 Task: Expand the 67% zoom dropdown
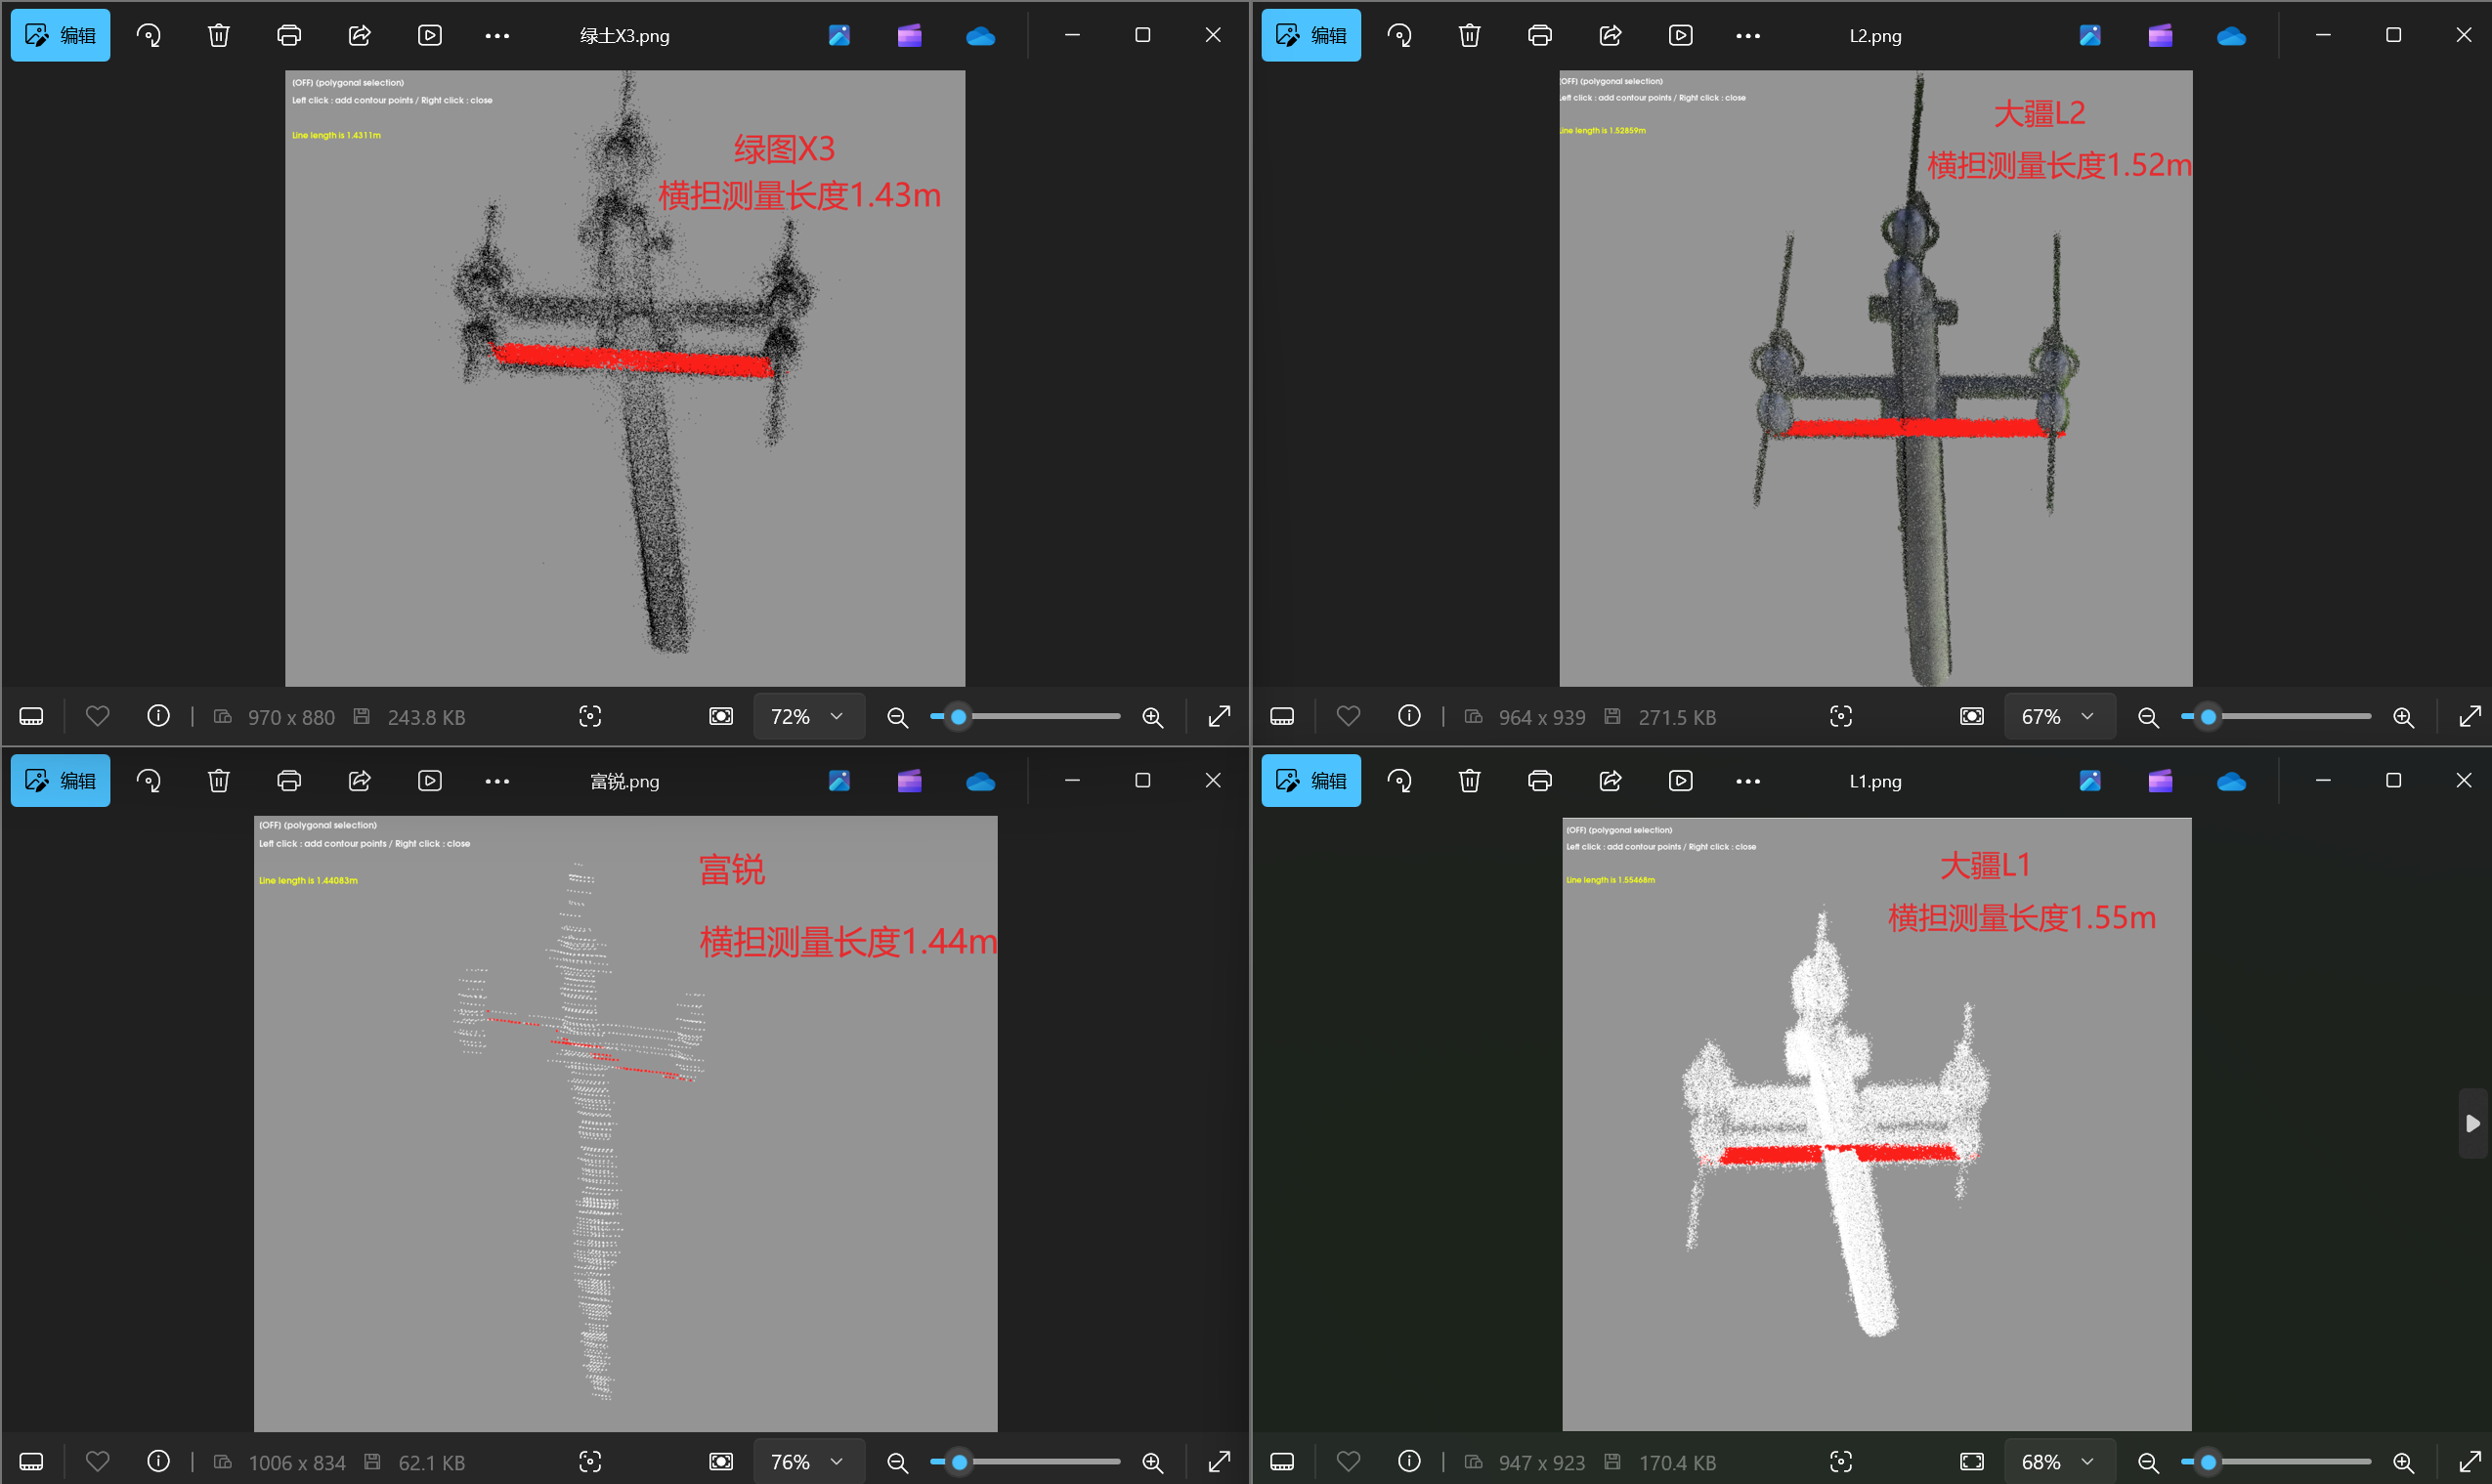(x=2058, y=716)
